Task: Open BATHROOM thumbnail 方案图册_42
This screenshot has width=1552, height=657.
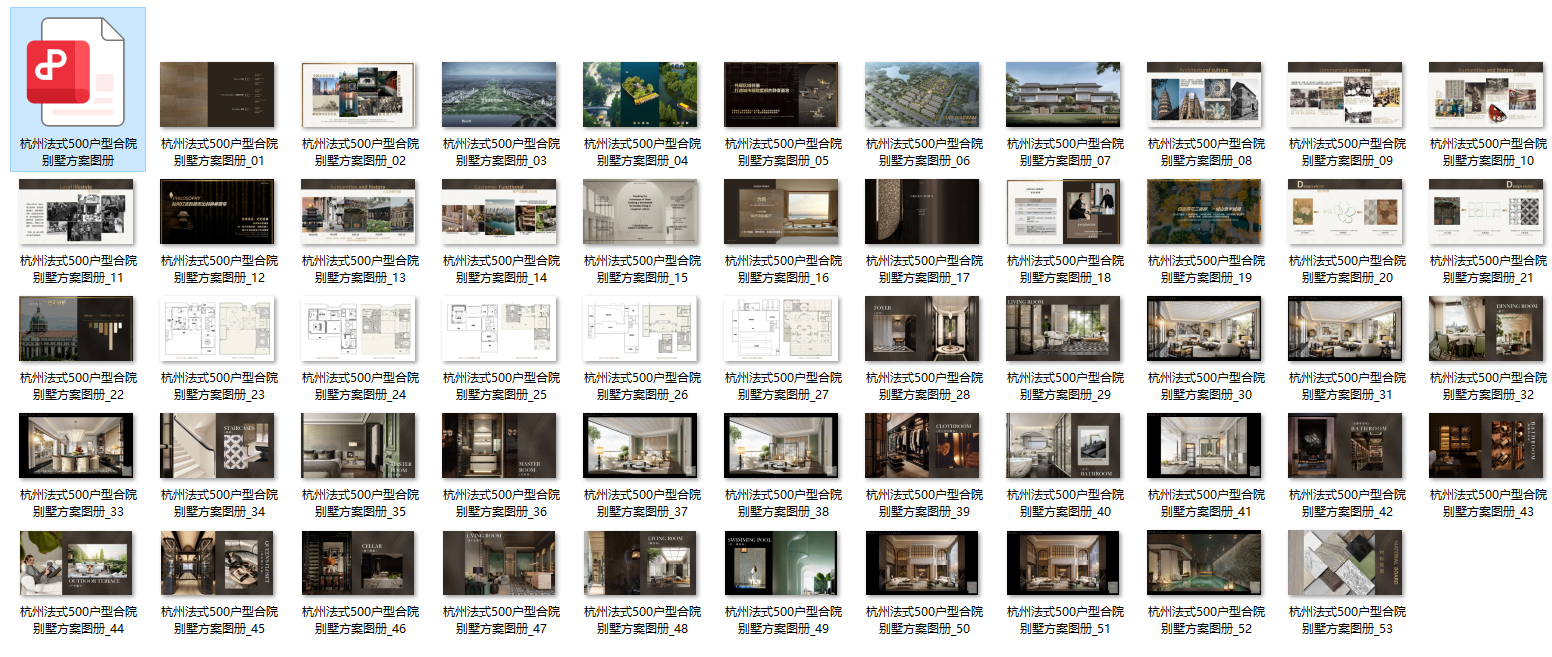Action: pos(1345,446)
